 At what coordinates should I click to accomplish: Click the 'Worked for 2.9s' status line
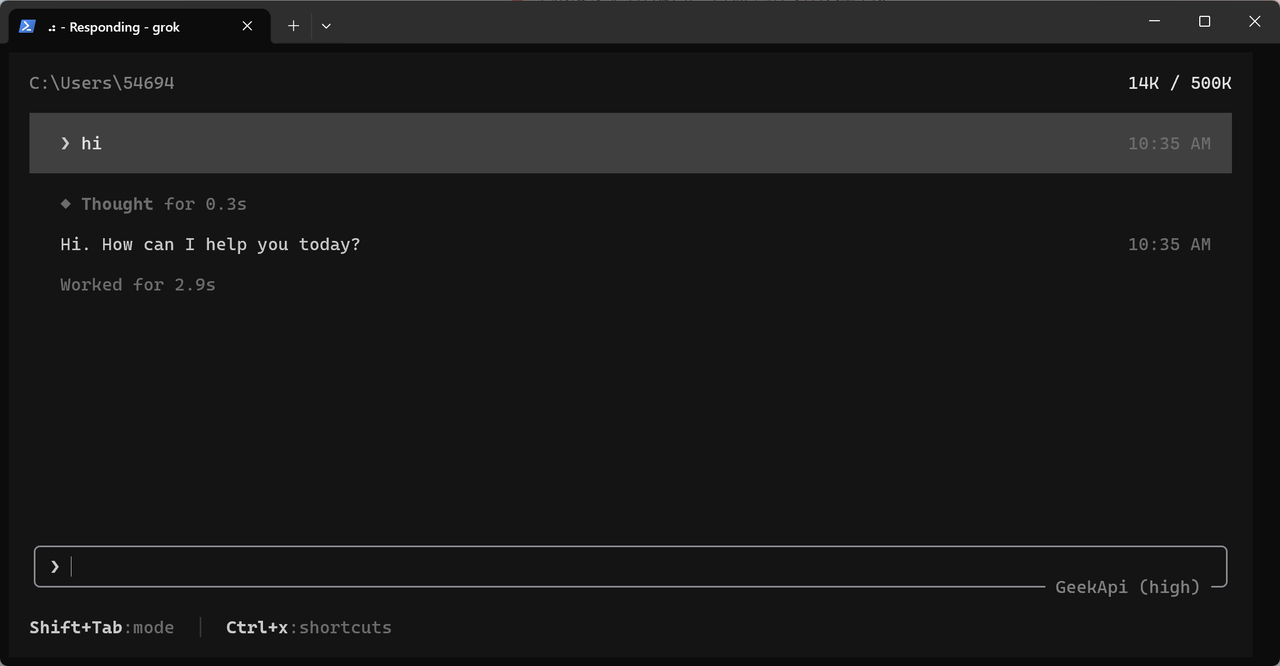(138, 285)
